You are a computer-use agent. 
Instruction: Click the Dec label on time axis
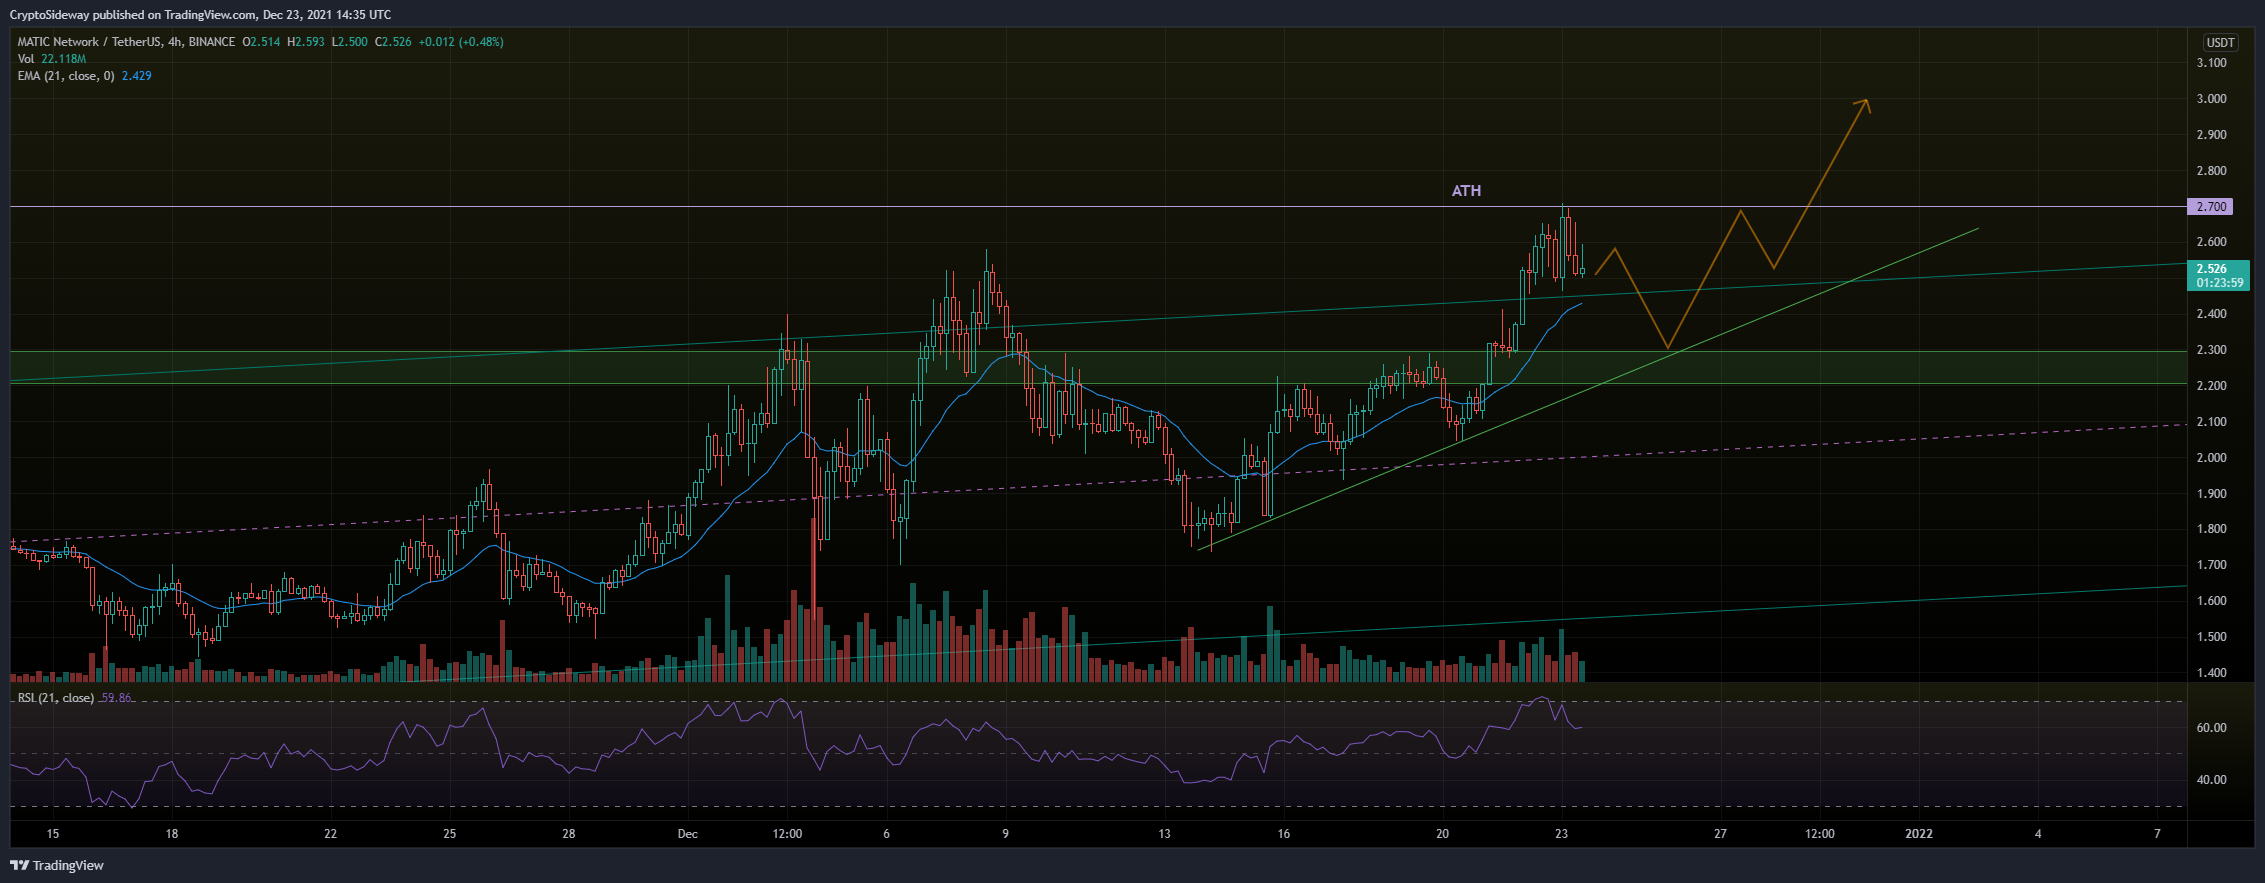(x=687, y=834)
